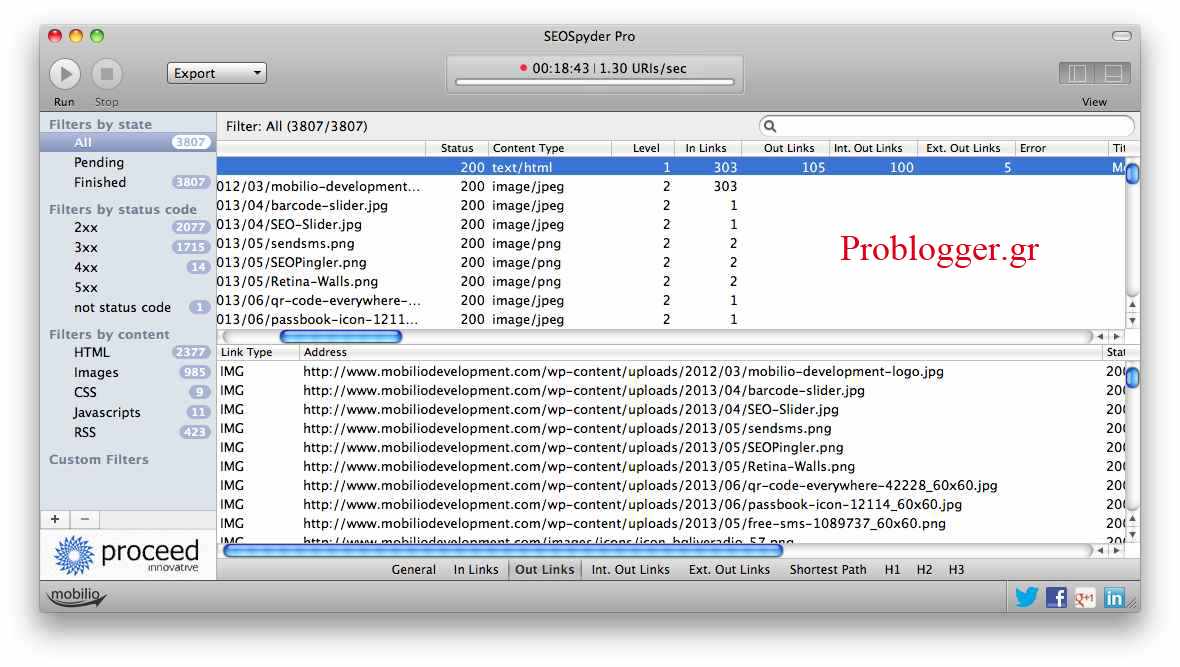Open the LinkedIn share icon

1114,597
